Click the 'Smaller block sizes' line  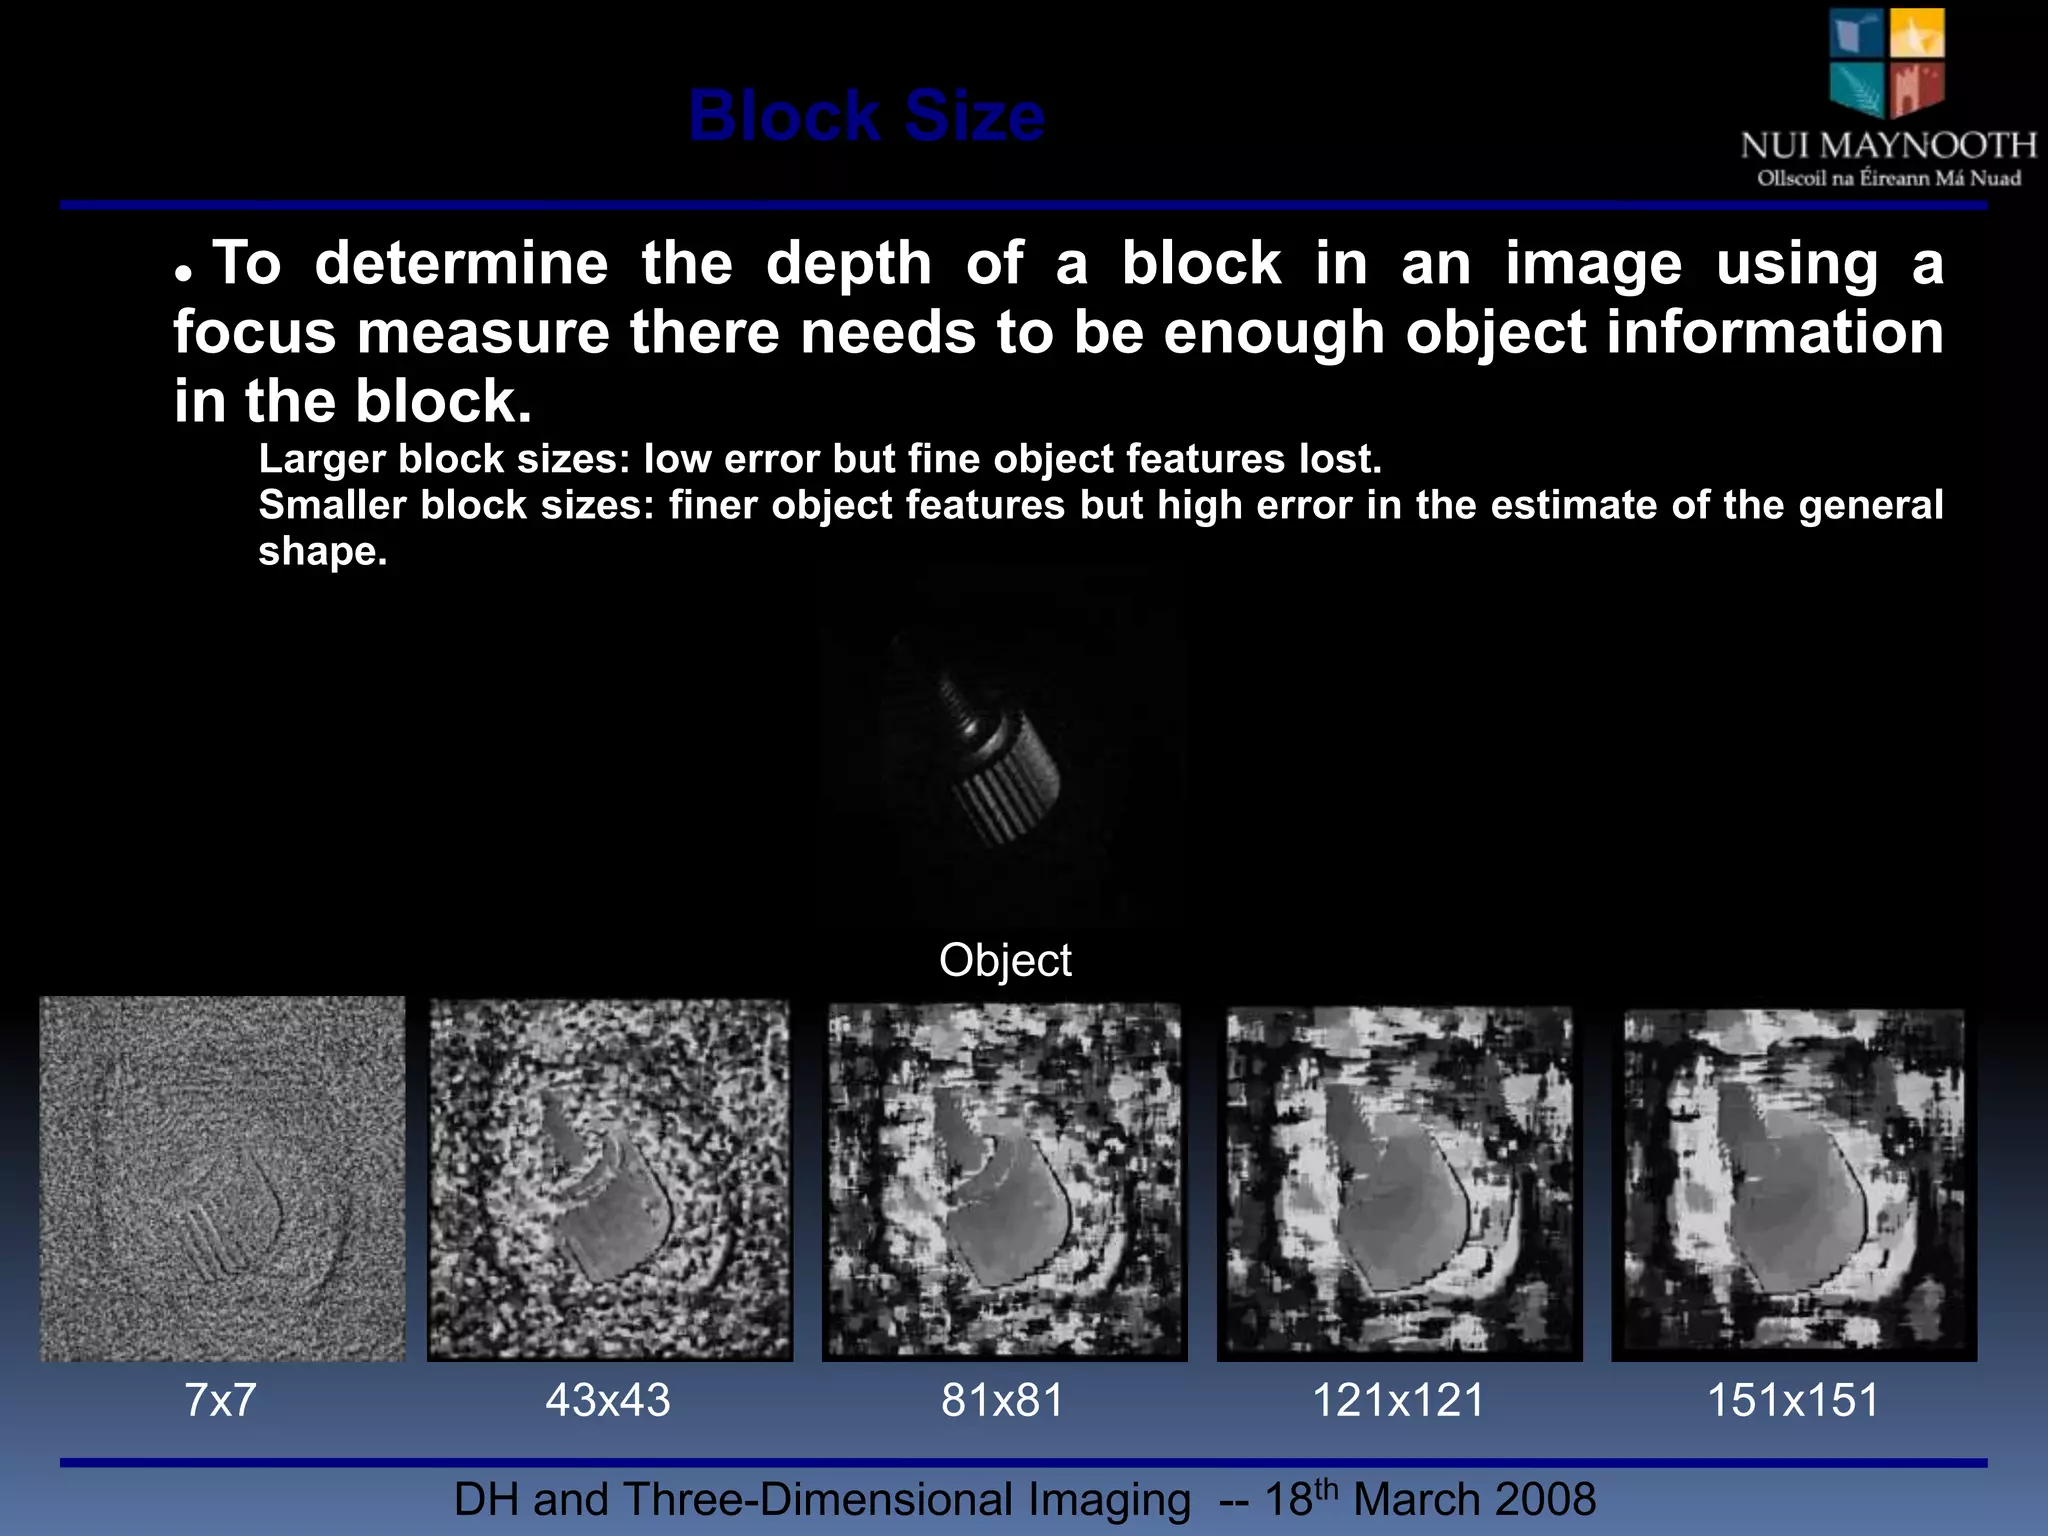[x=1100, y=528]
